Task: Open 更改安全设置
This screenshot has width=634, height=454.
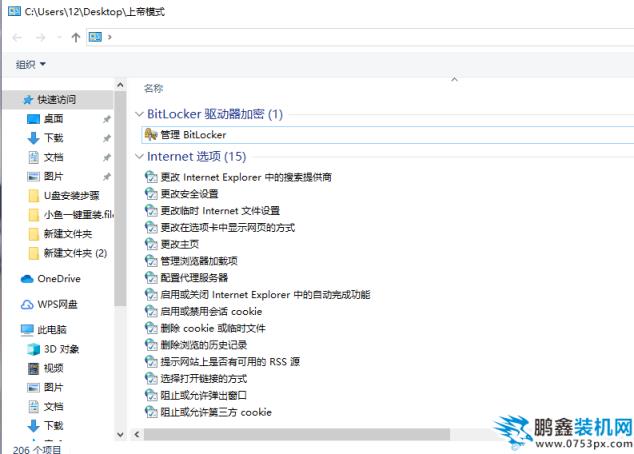Action: point(189,194)
